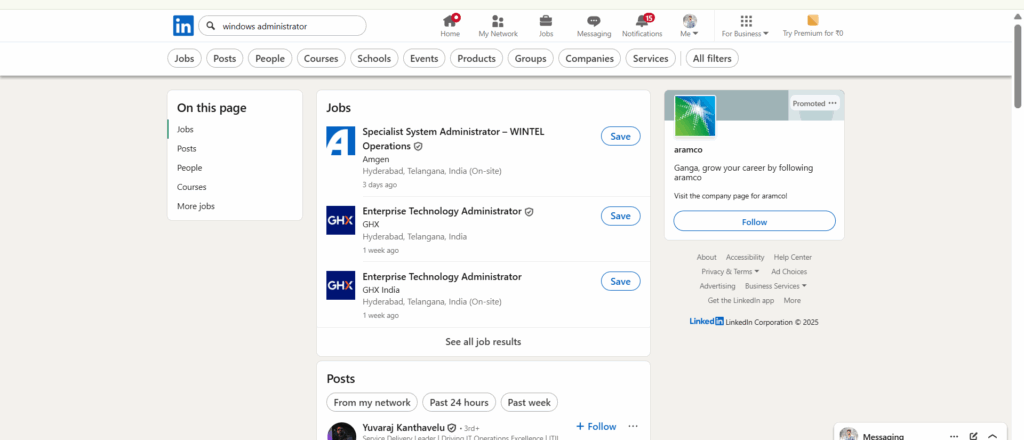Screen dimensions: 1024x440
Task: Toggle the From my network filter
Action: click(372, 402)
